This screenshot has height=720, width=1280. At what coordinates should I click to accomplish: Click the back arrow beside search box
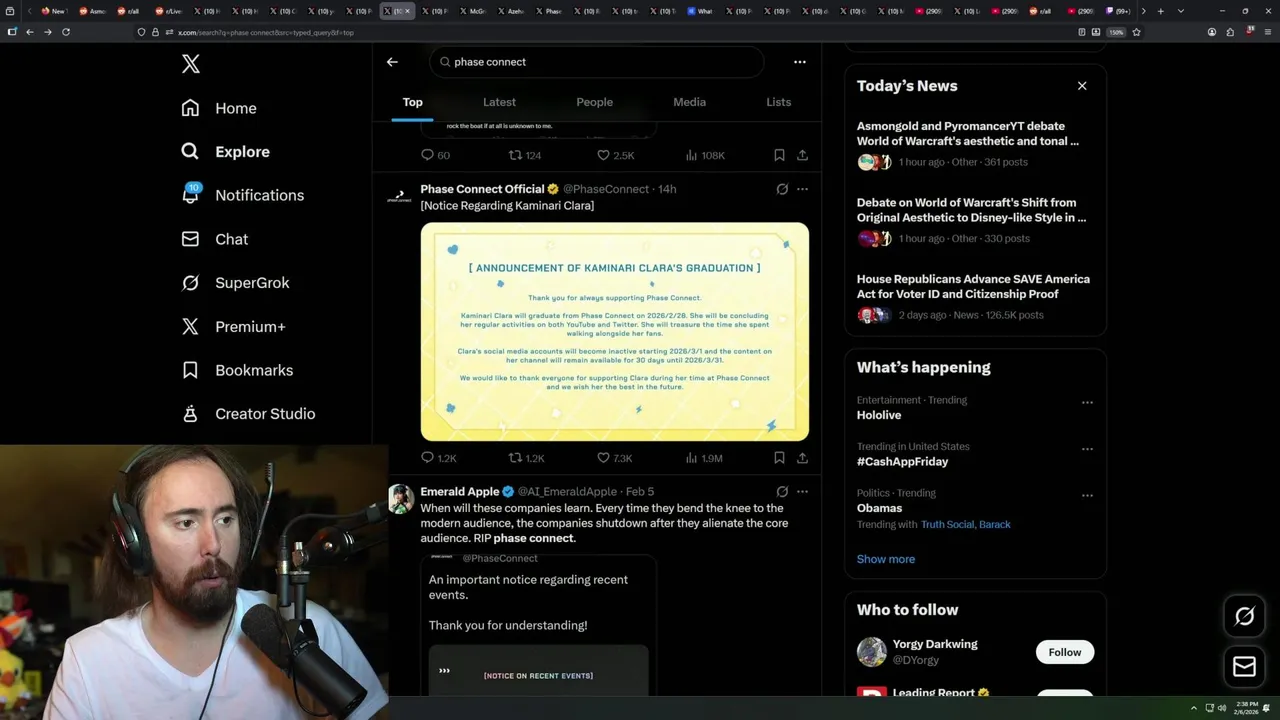tap(392, 62)
